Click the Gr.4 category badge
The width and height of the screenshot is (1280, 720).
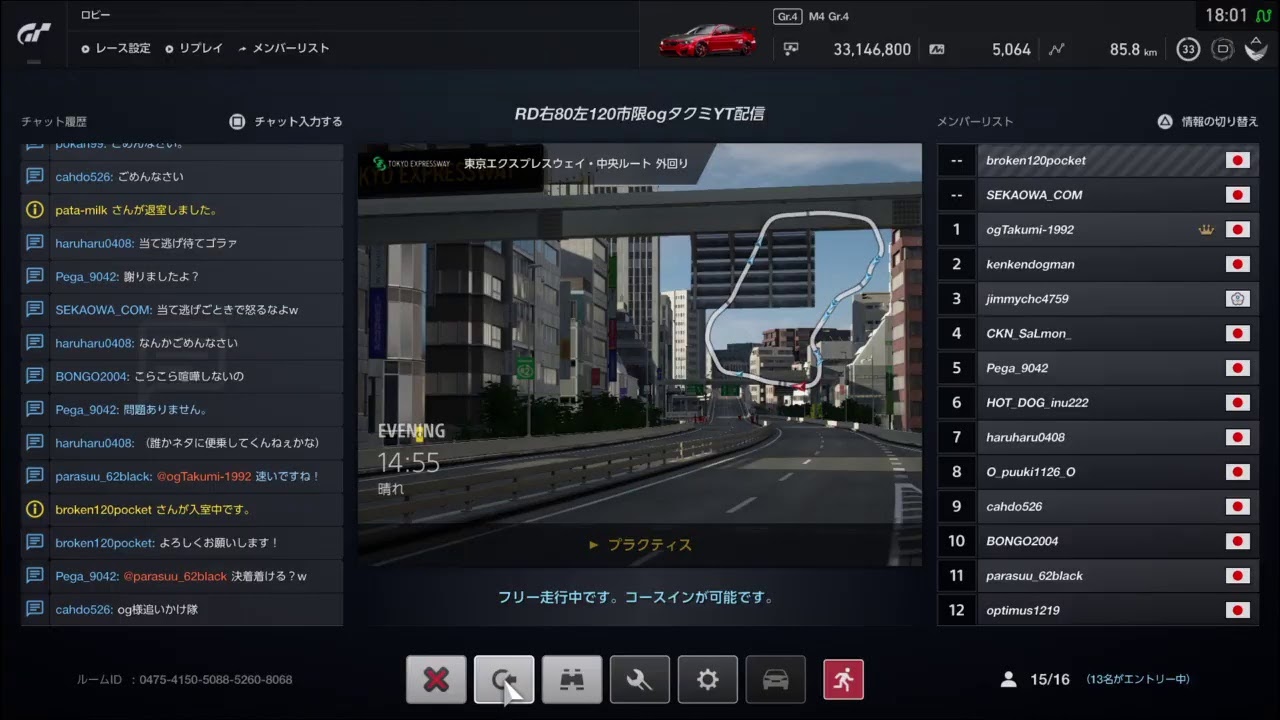(x=787, y=16)
